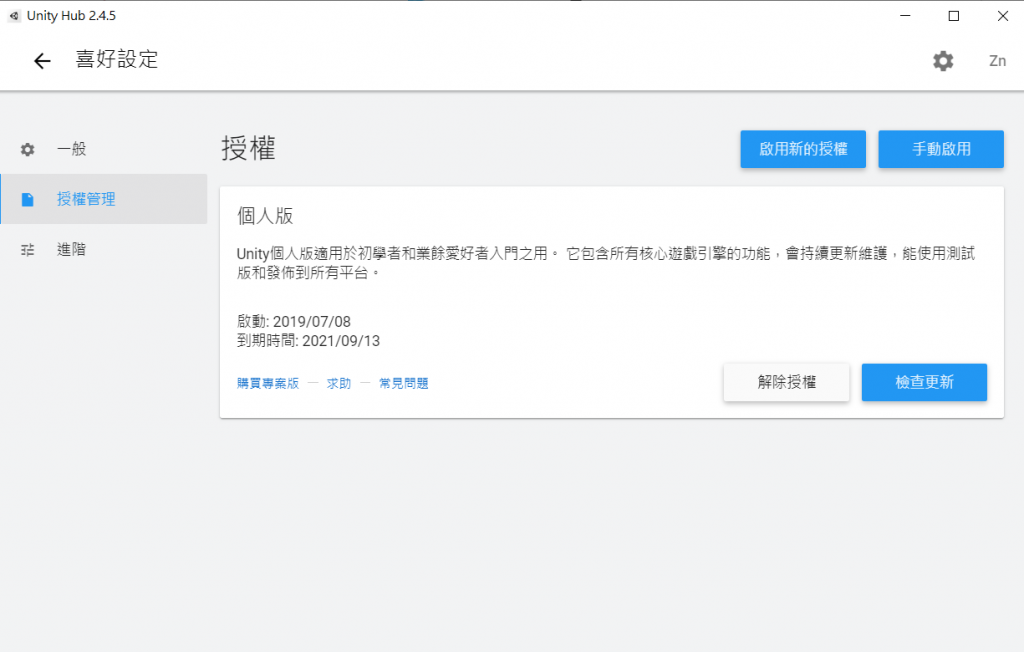Select the 授權管理 section
Screen dimensions: 1024x652
104,199
